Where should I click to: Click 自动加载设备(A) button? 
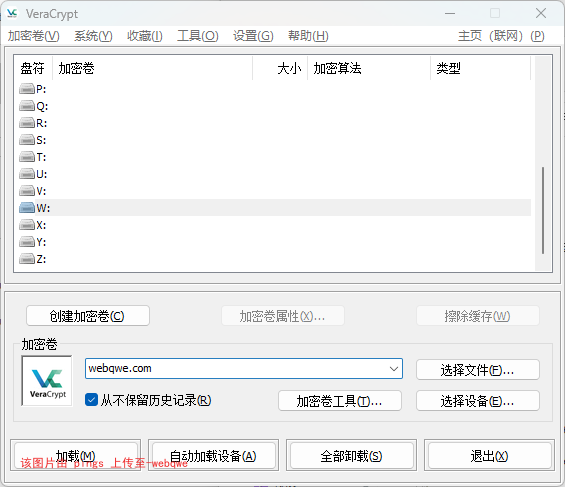(x=213, y=456)
